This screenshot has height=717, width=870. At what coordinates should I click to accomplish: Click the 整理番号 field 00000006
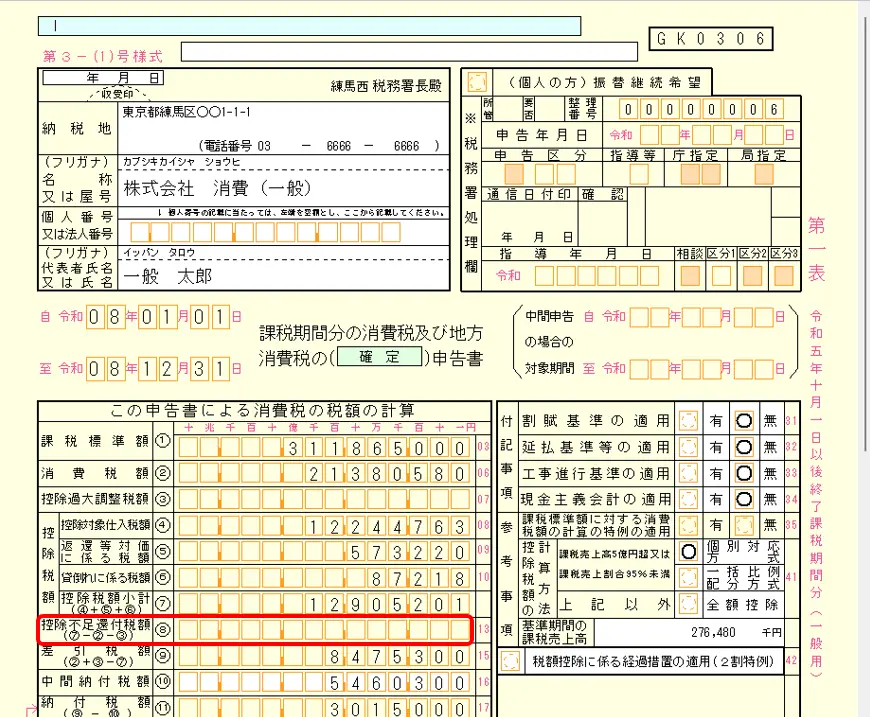point(701,109)
